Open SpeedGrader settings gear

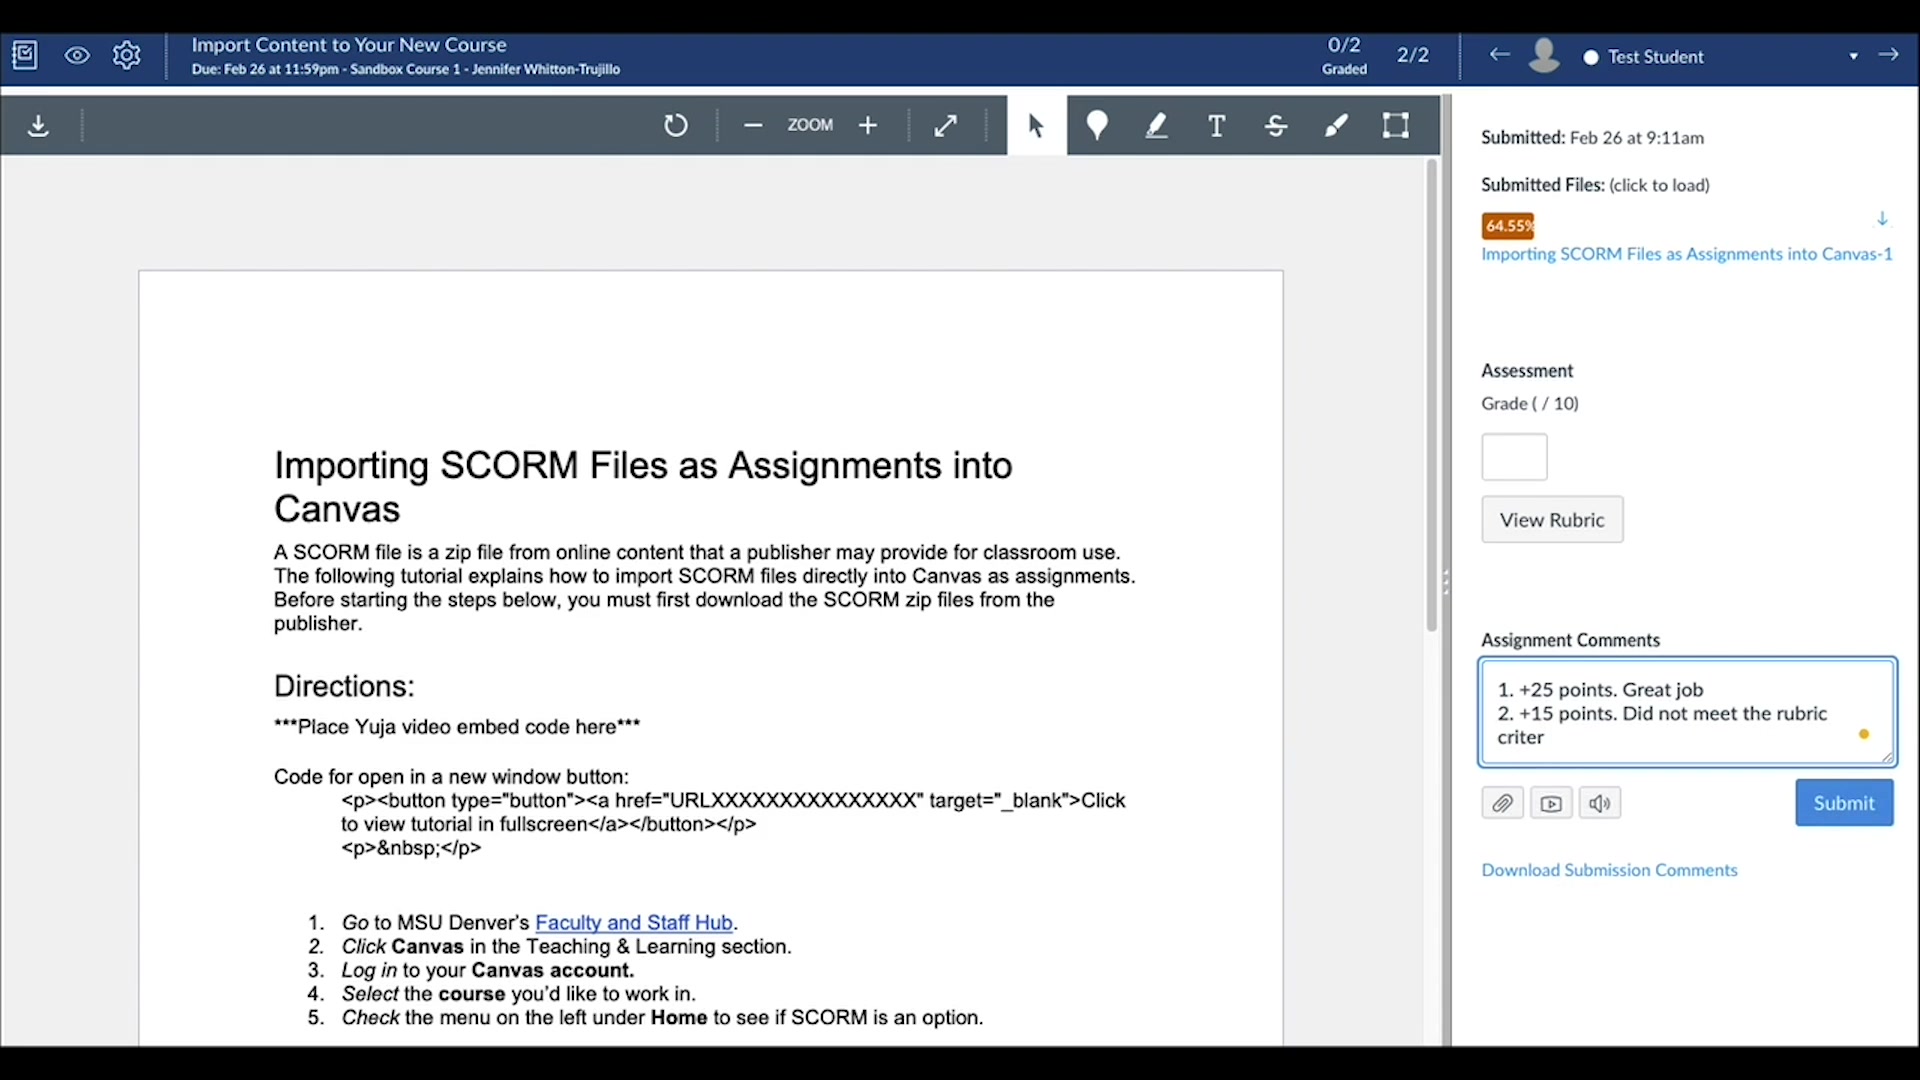point(127,56)
